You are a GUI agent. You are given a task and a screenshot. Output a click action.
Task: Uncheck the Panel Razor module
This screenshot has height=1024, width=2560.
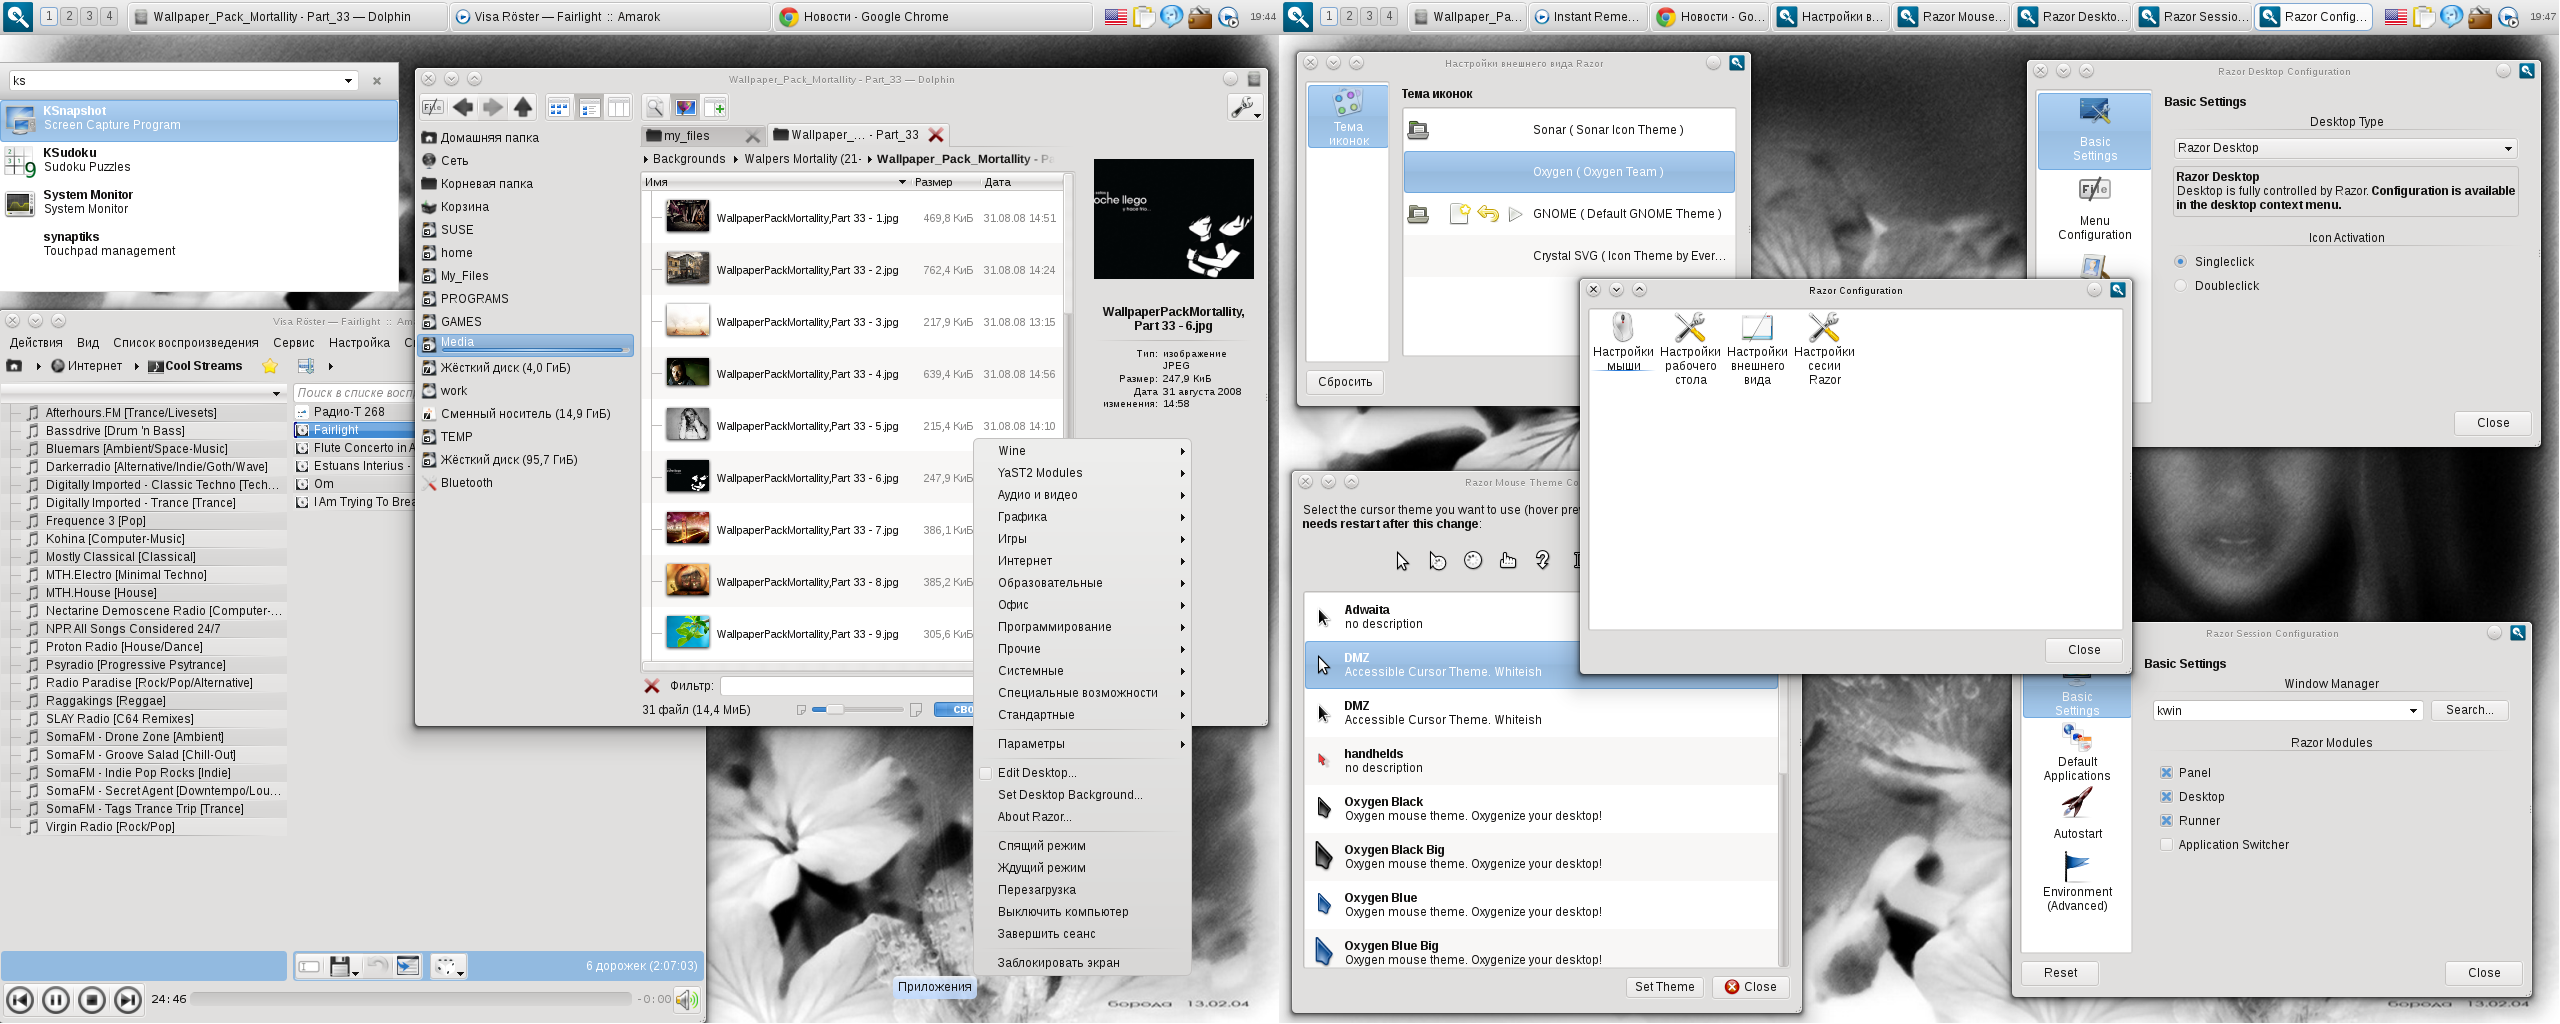pyautogui.click(x=2166, y=773)
